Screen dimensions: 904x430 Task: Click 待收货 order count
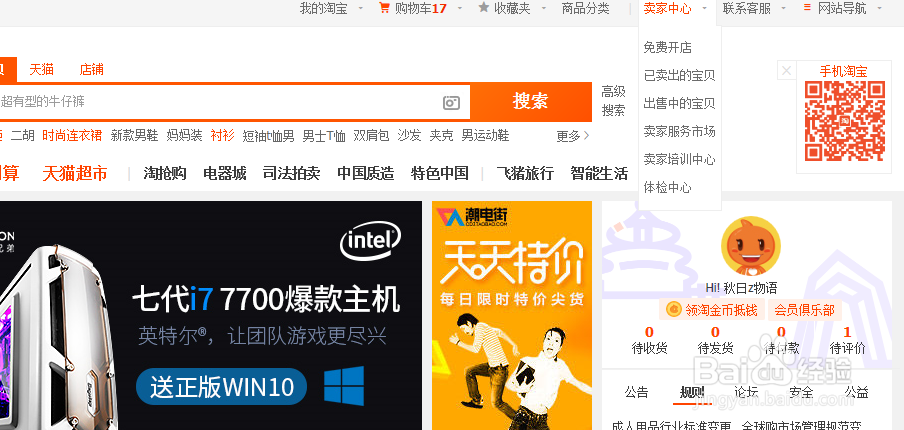point(650,341)
